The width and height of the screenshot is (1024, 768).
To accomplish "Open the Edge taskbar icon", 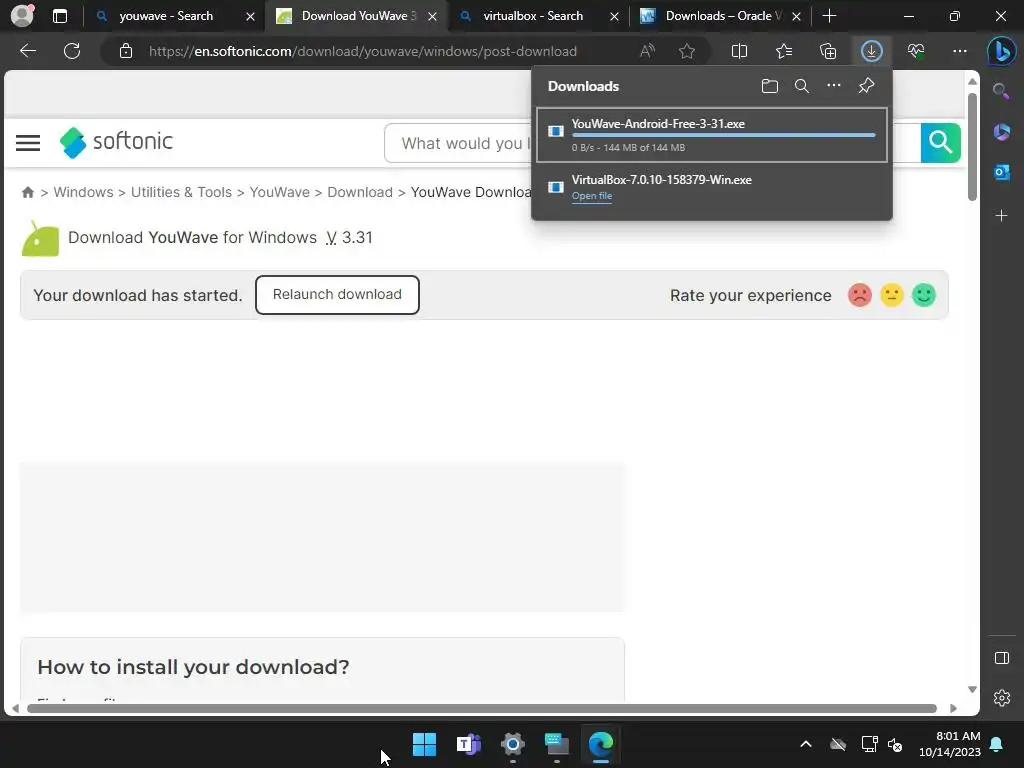I will pyautogui.click(x=601, y=744).
